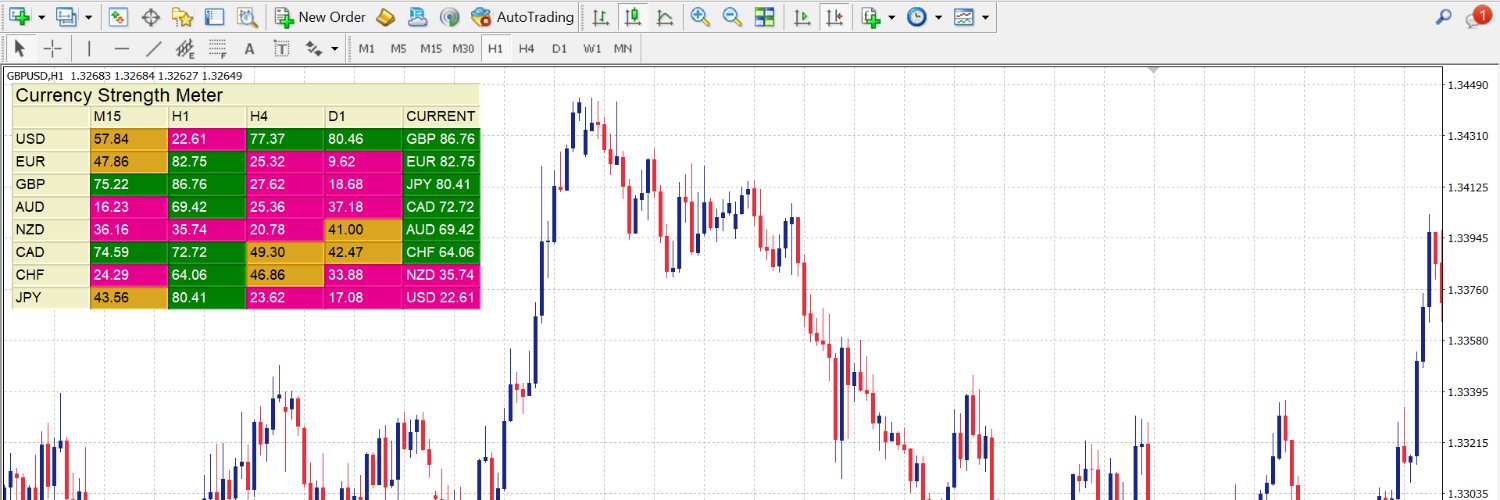Select the Cursor arrow tool

[x=21, y=48]
